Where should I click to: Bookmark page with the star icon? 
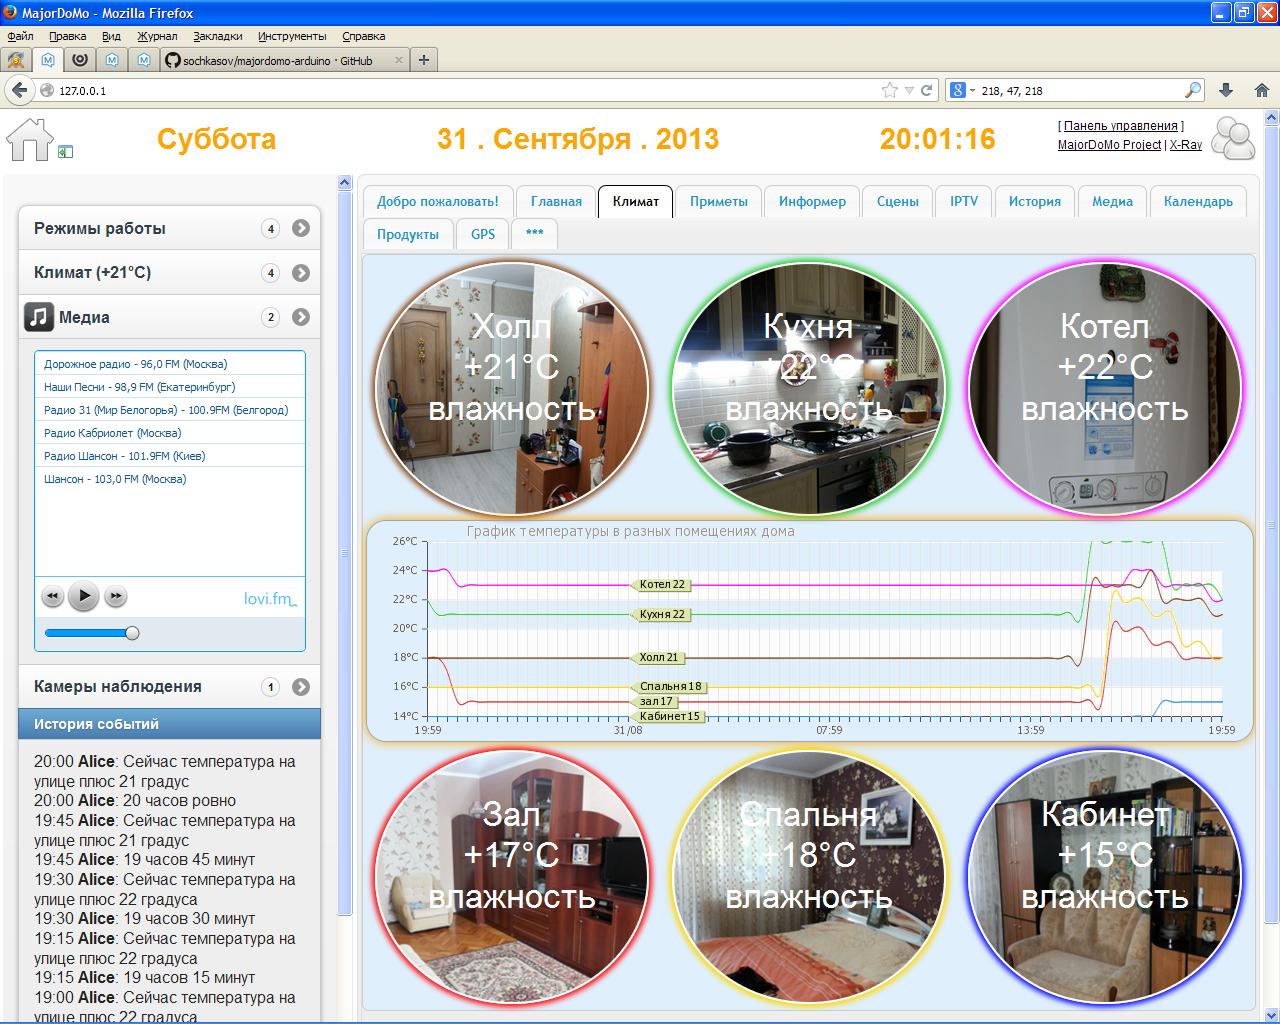click(889, 90)
